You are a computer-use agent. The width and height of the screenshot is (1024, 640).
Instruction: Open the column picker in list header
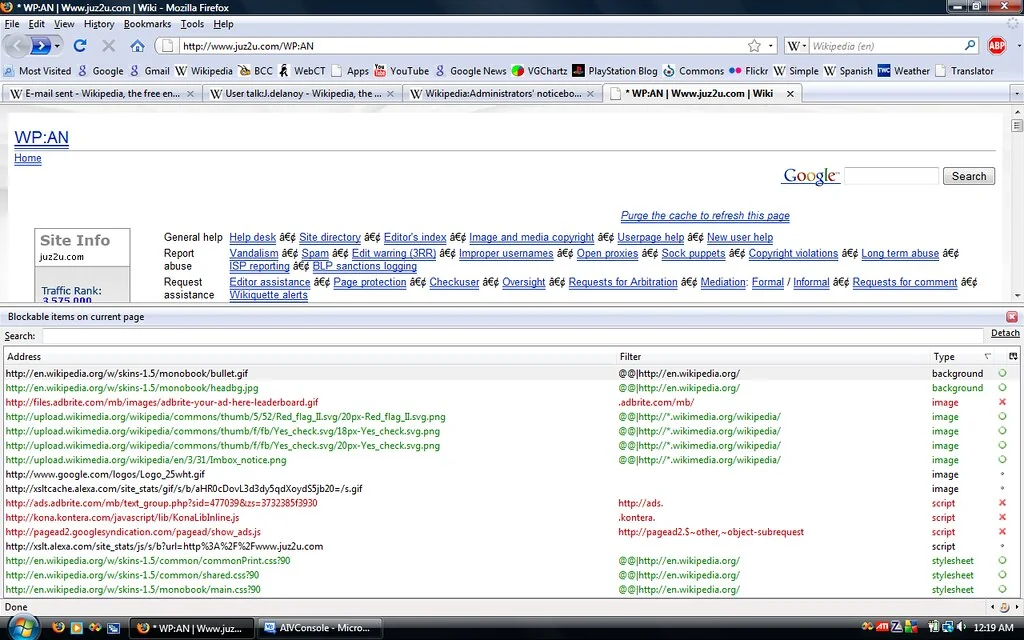[1013, 357]
